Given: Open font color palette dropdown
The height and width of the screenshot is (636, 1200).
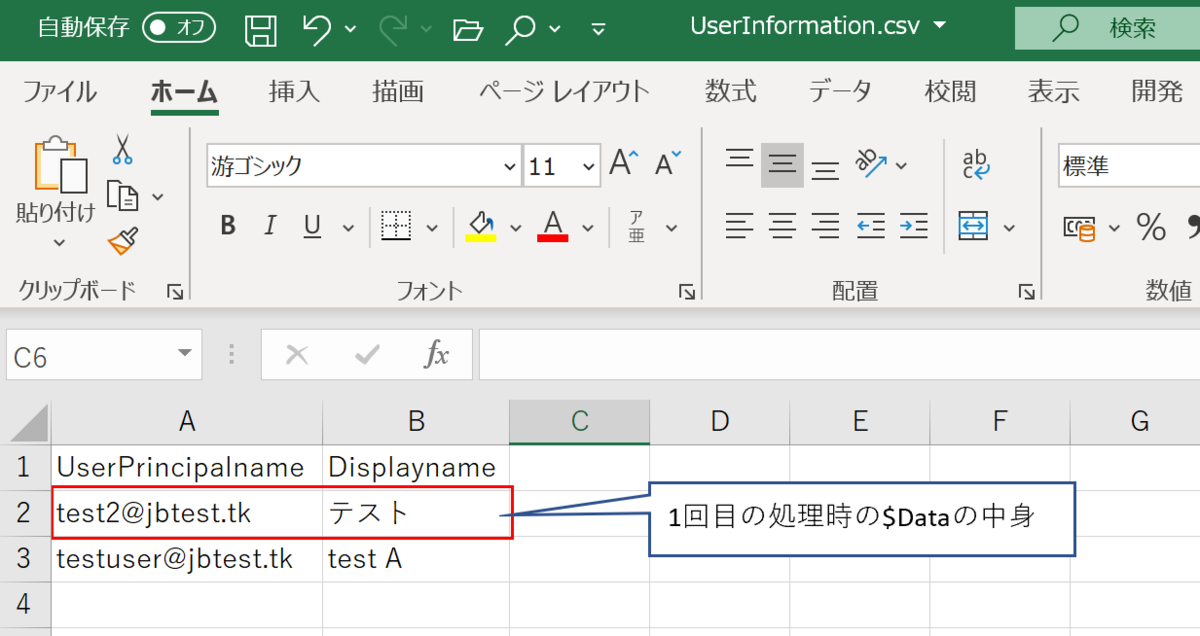Looking at the screenshot, I should [x=588, y=227].
